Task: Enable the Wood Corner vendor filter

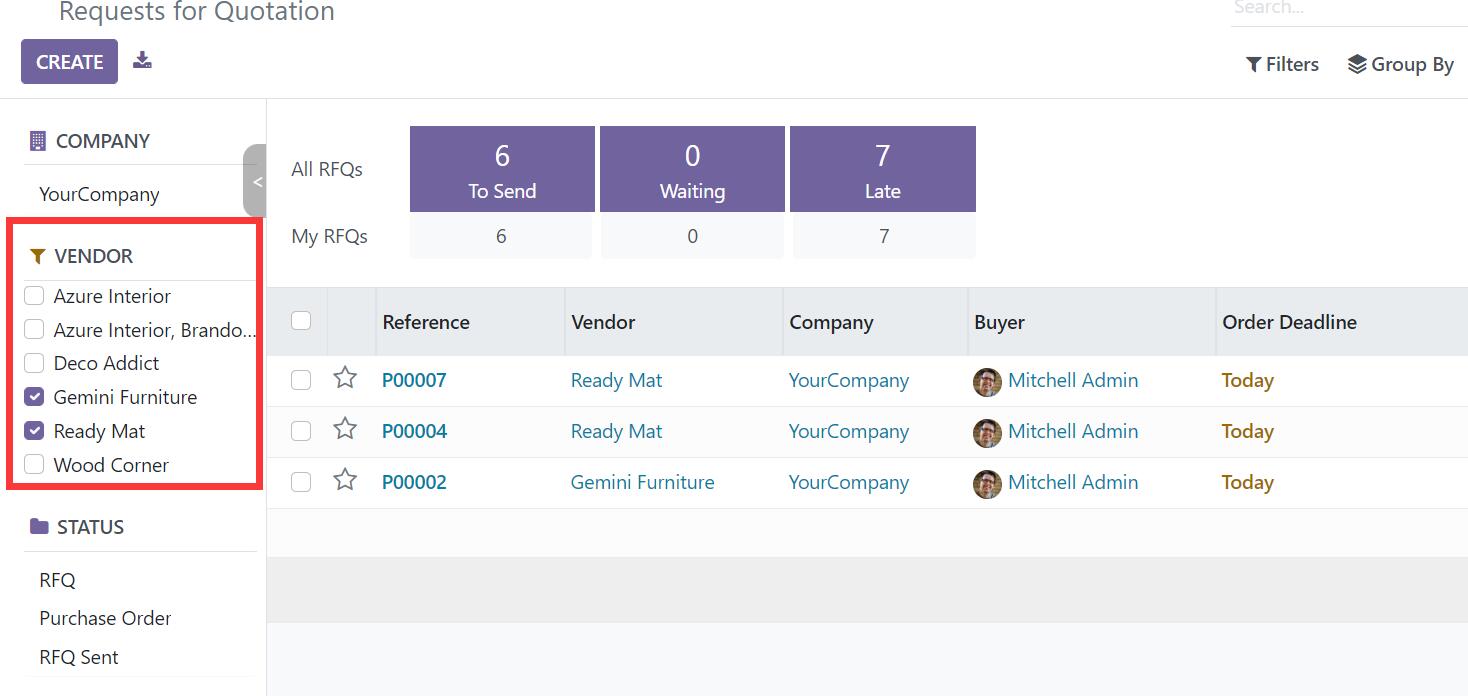Action: click(x=34, y=465)
